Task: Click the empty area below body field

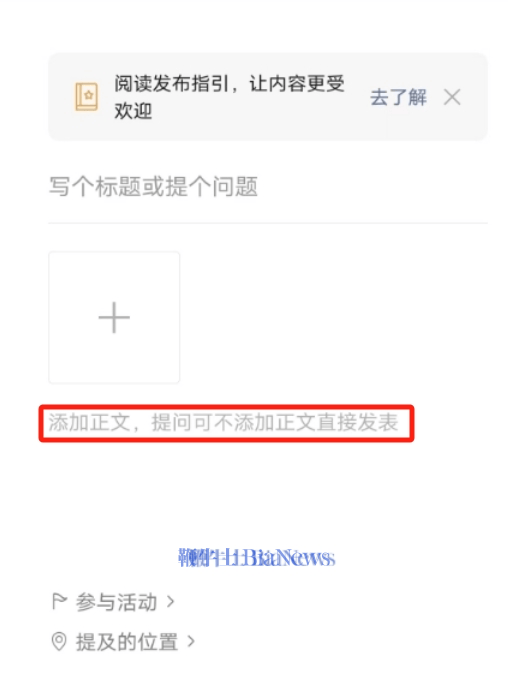Action: tap(268, 491)
